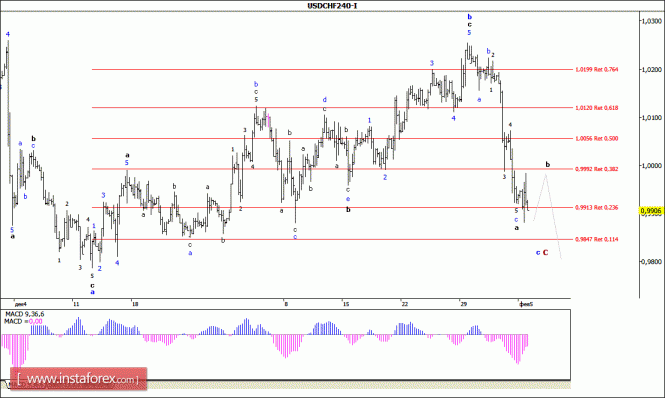Click the blue b label at chart peak

[x=469, y=17]
